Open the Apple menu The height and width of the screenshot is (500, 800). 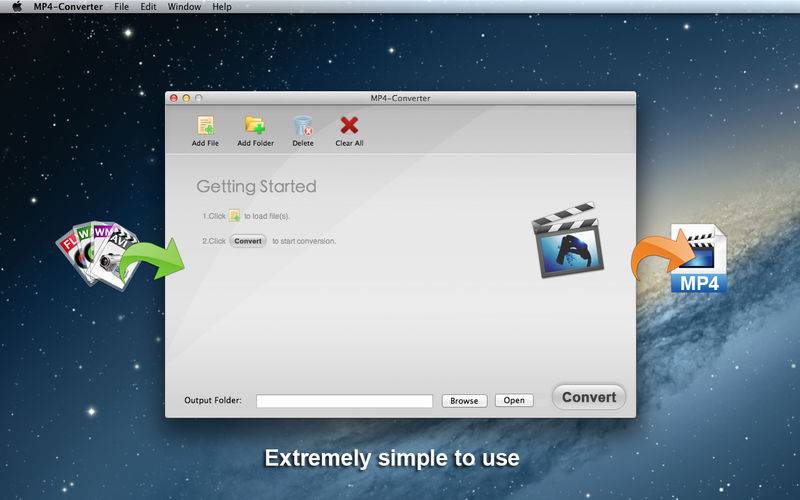click(x=17, y=7)
